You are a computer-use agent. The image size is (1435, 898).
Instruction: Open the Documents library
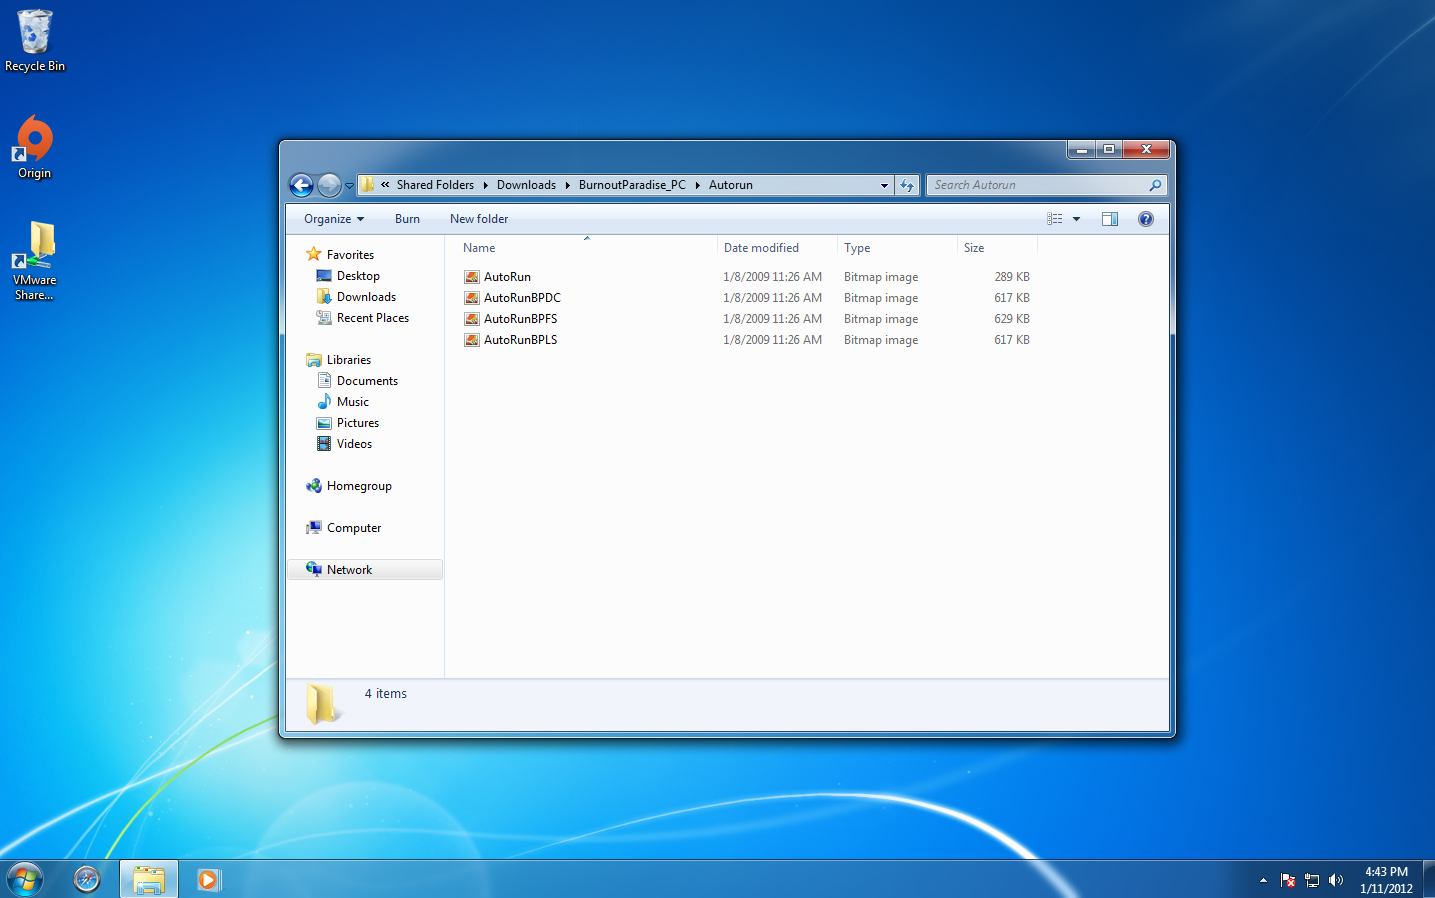tap(367, 381)
